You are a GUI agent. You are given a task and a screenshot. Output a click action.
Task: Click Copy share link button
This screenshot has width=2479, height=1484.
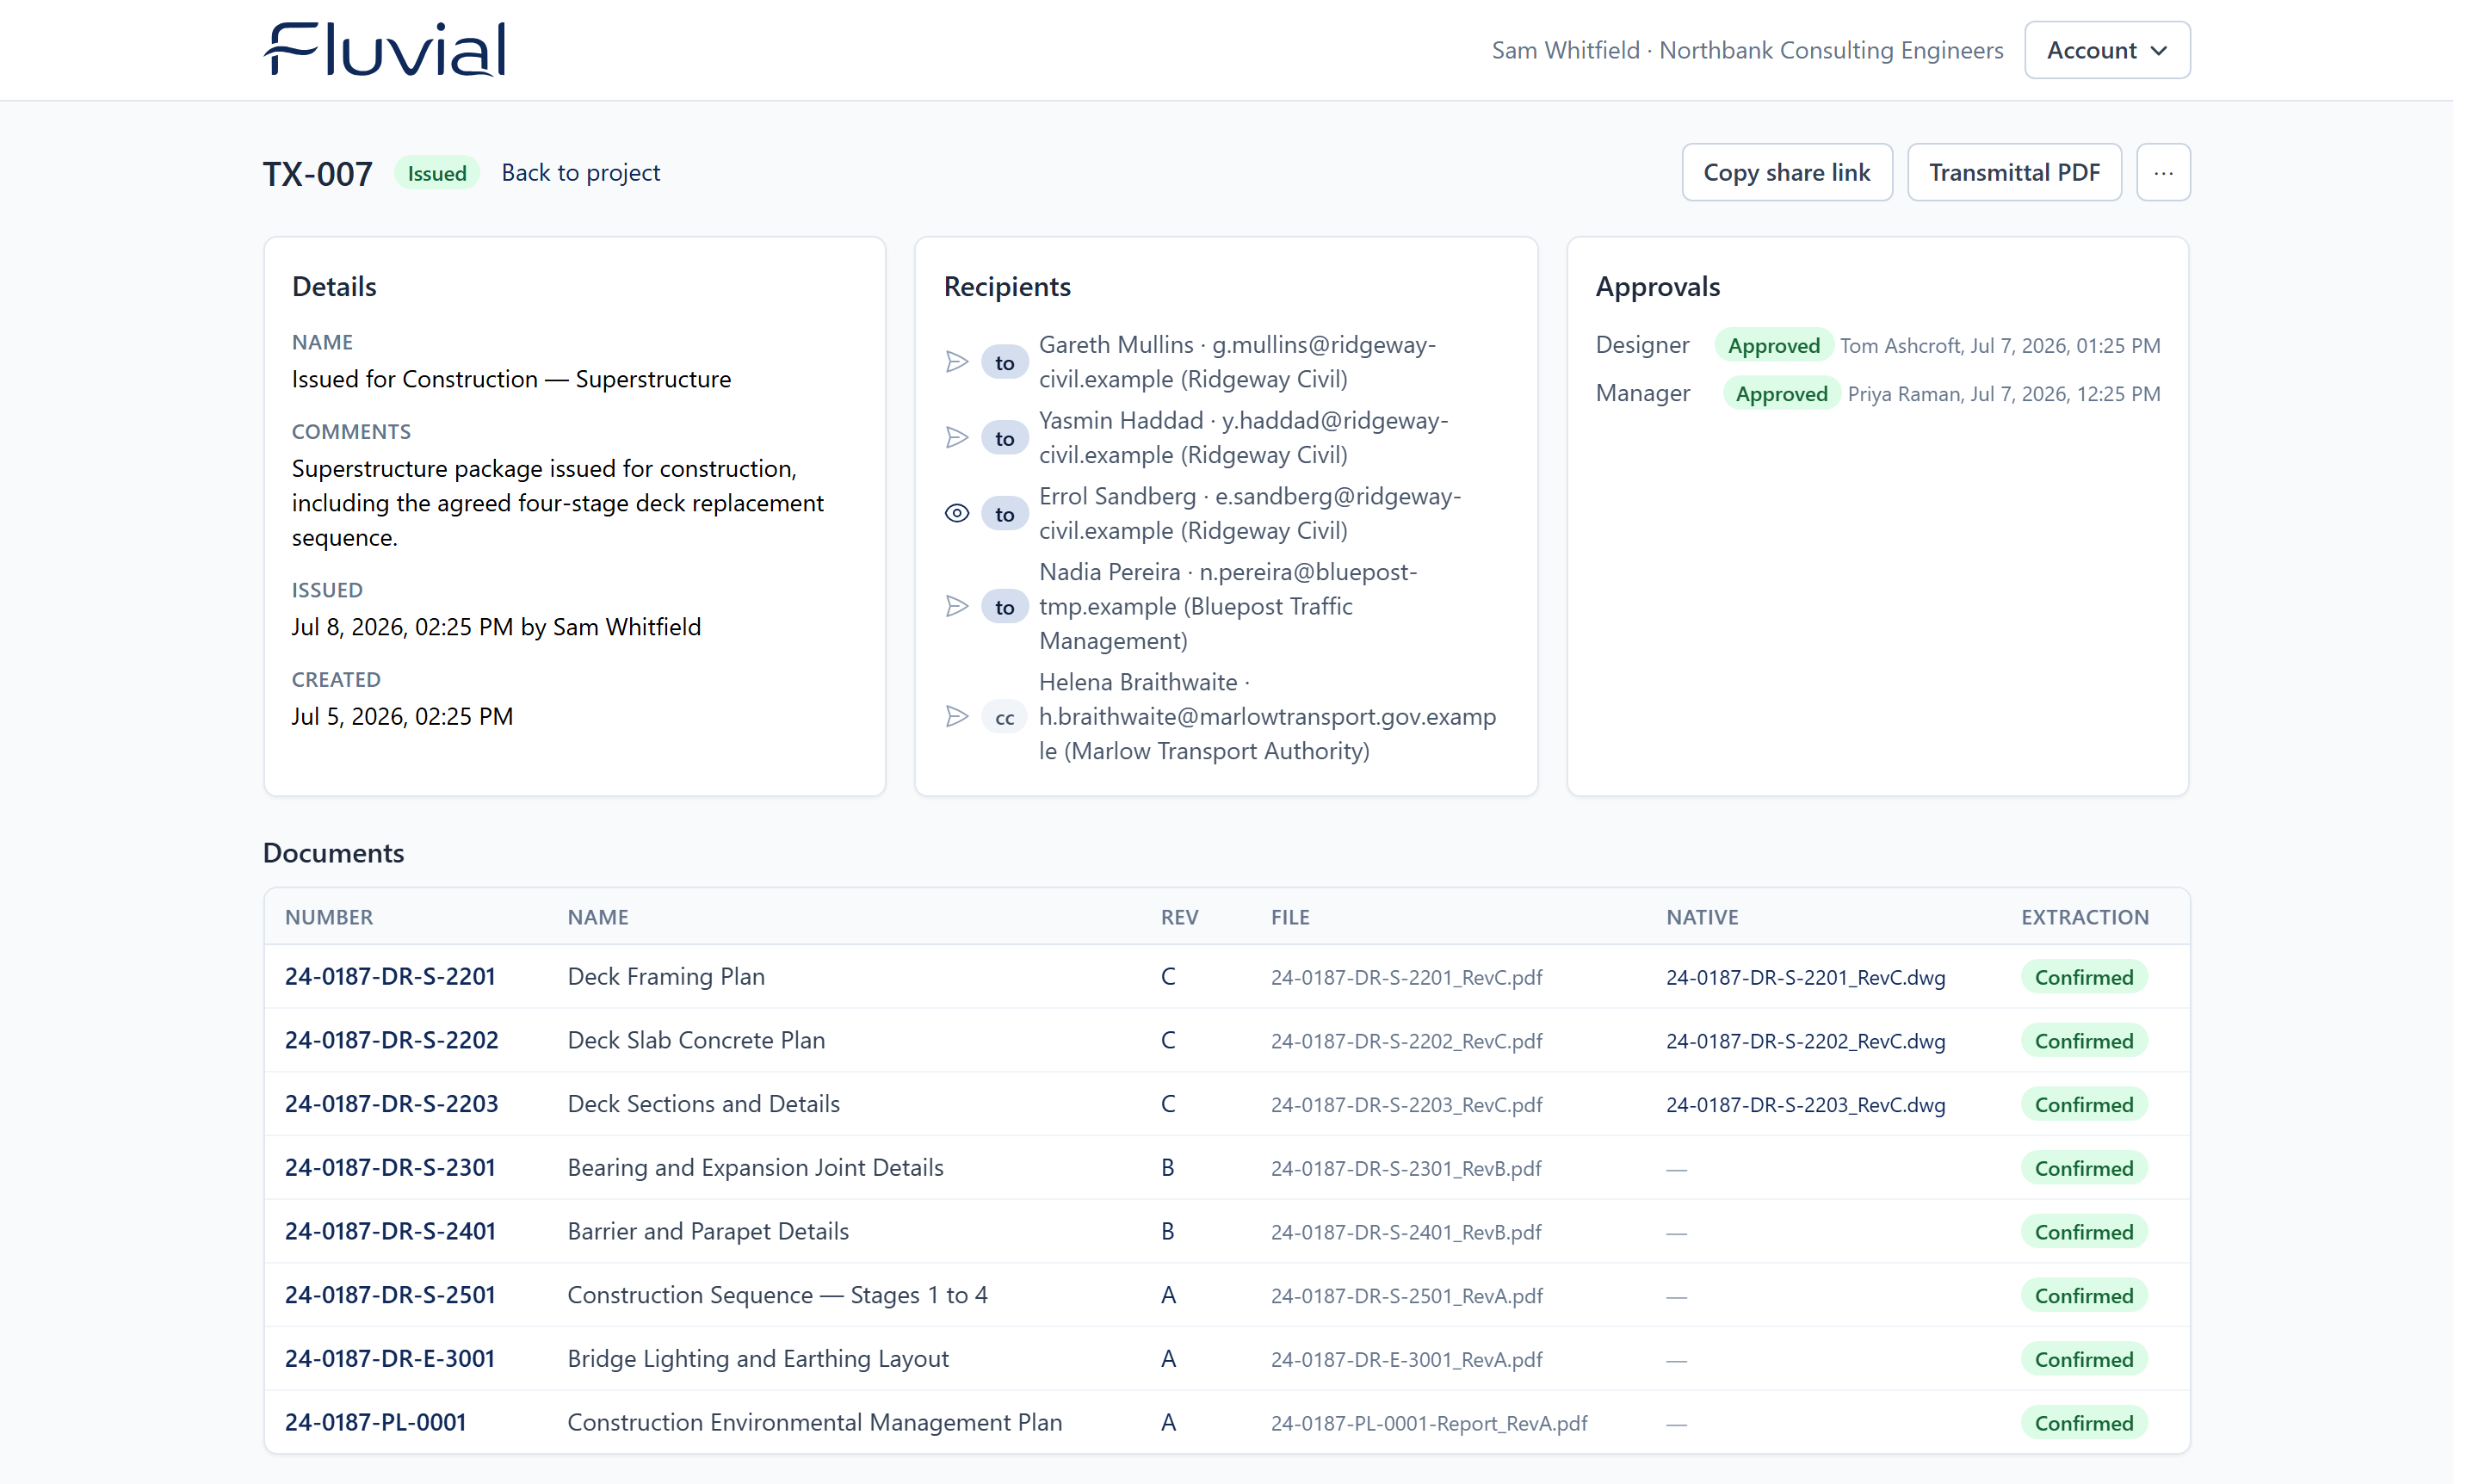1787,172
